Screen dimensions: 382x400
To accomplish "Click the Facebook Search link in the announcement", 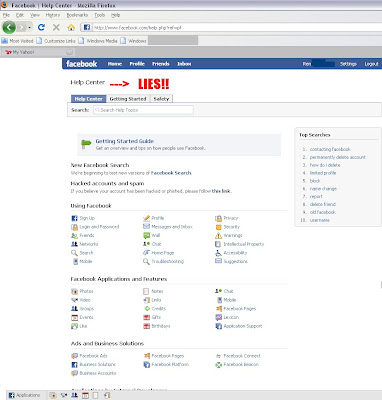I will point(171,173).
